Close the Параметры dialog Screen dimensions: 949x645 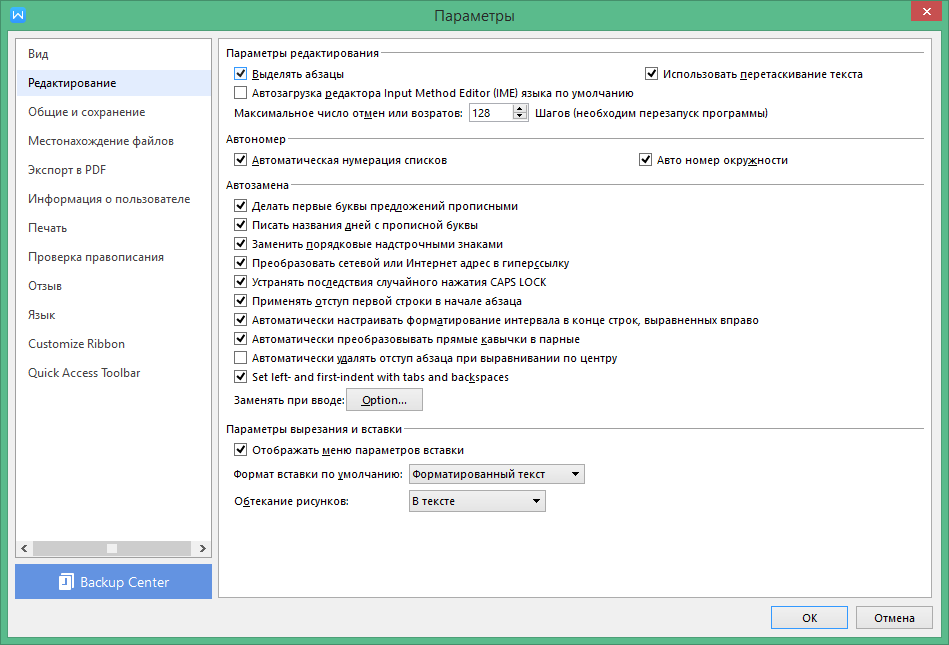pyautogui.click(x=927, y=11)
